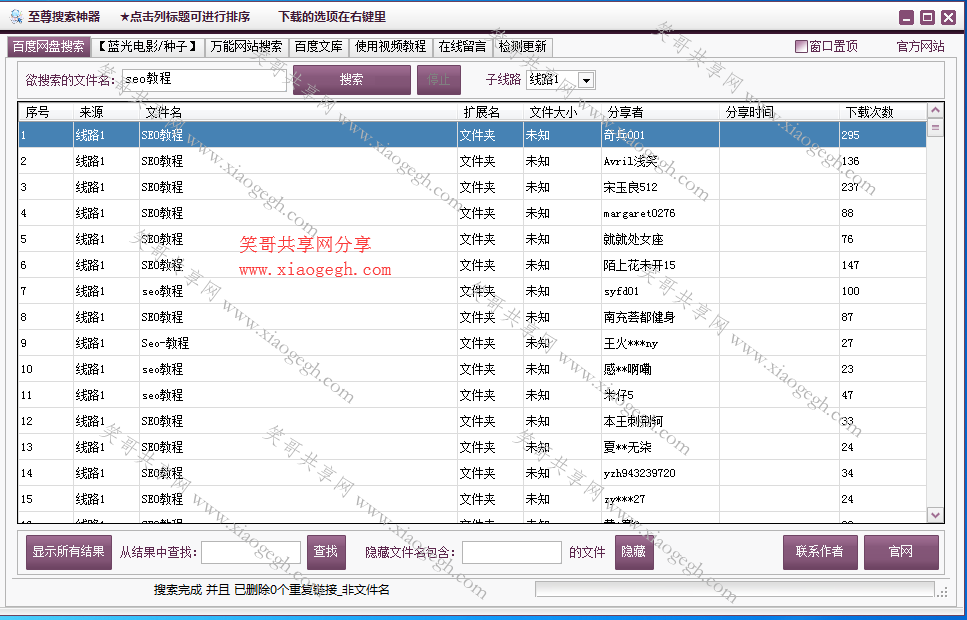
Task: Click the 搜索 button
Action: pyautogui.click(x=352, y=80)
